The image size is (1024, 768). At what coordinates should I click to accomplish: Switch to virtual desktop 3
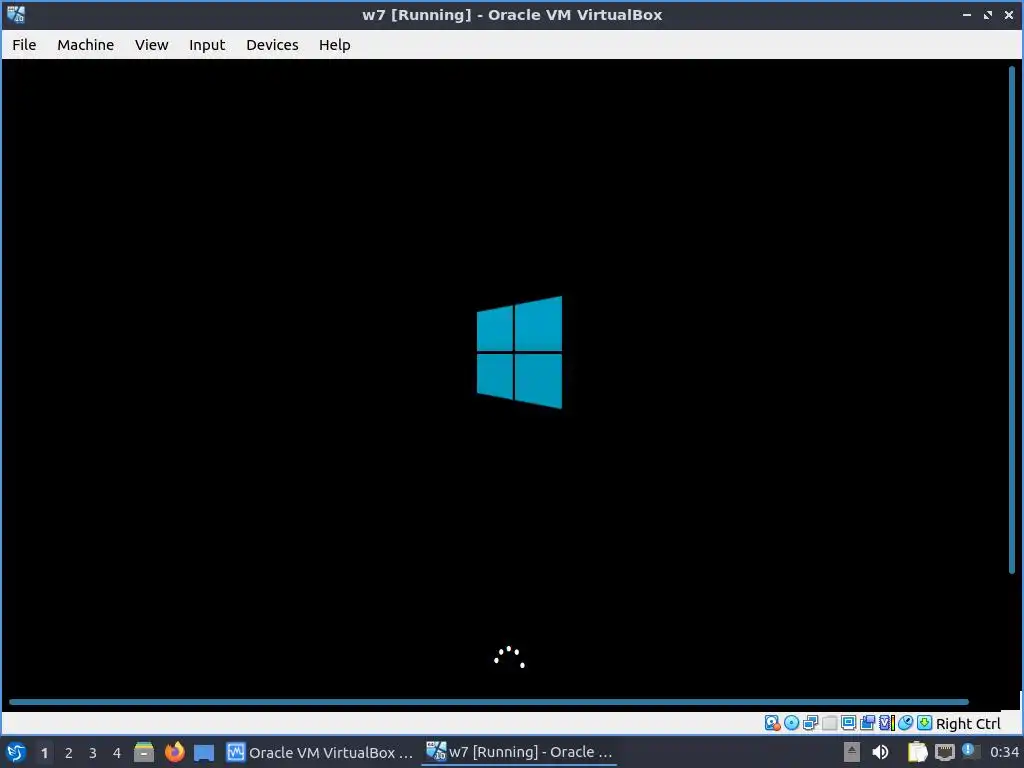[93, 753]
